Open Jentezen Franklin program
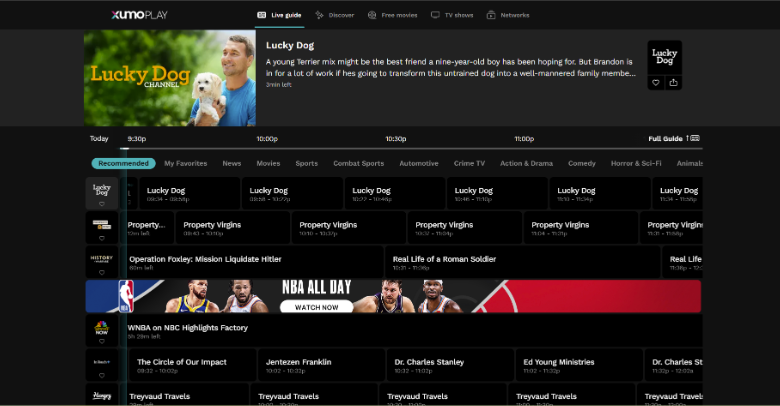 (321, 365)
